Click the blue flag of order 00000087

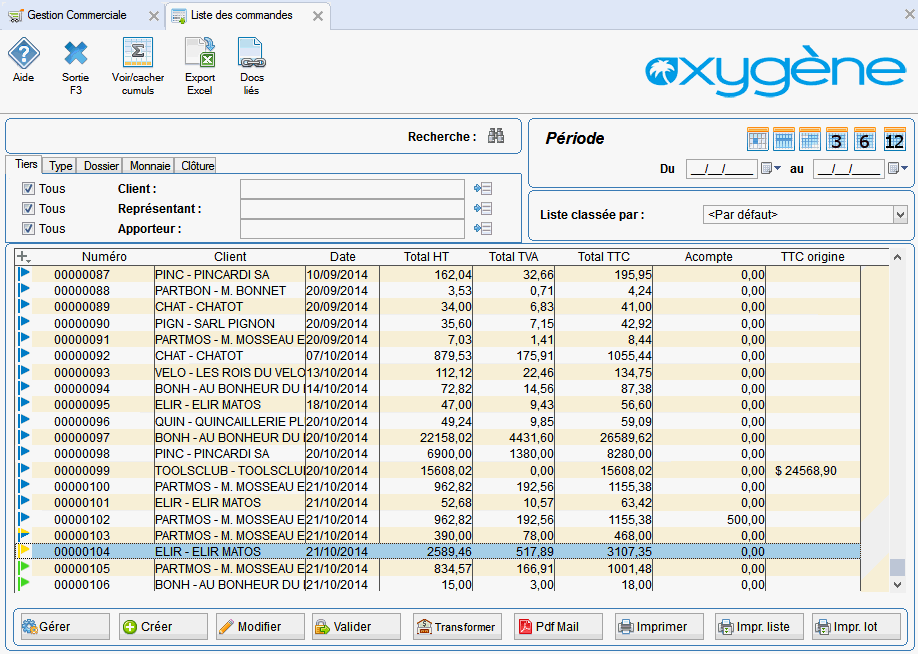[24, 274]
